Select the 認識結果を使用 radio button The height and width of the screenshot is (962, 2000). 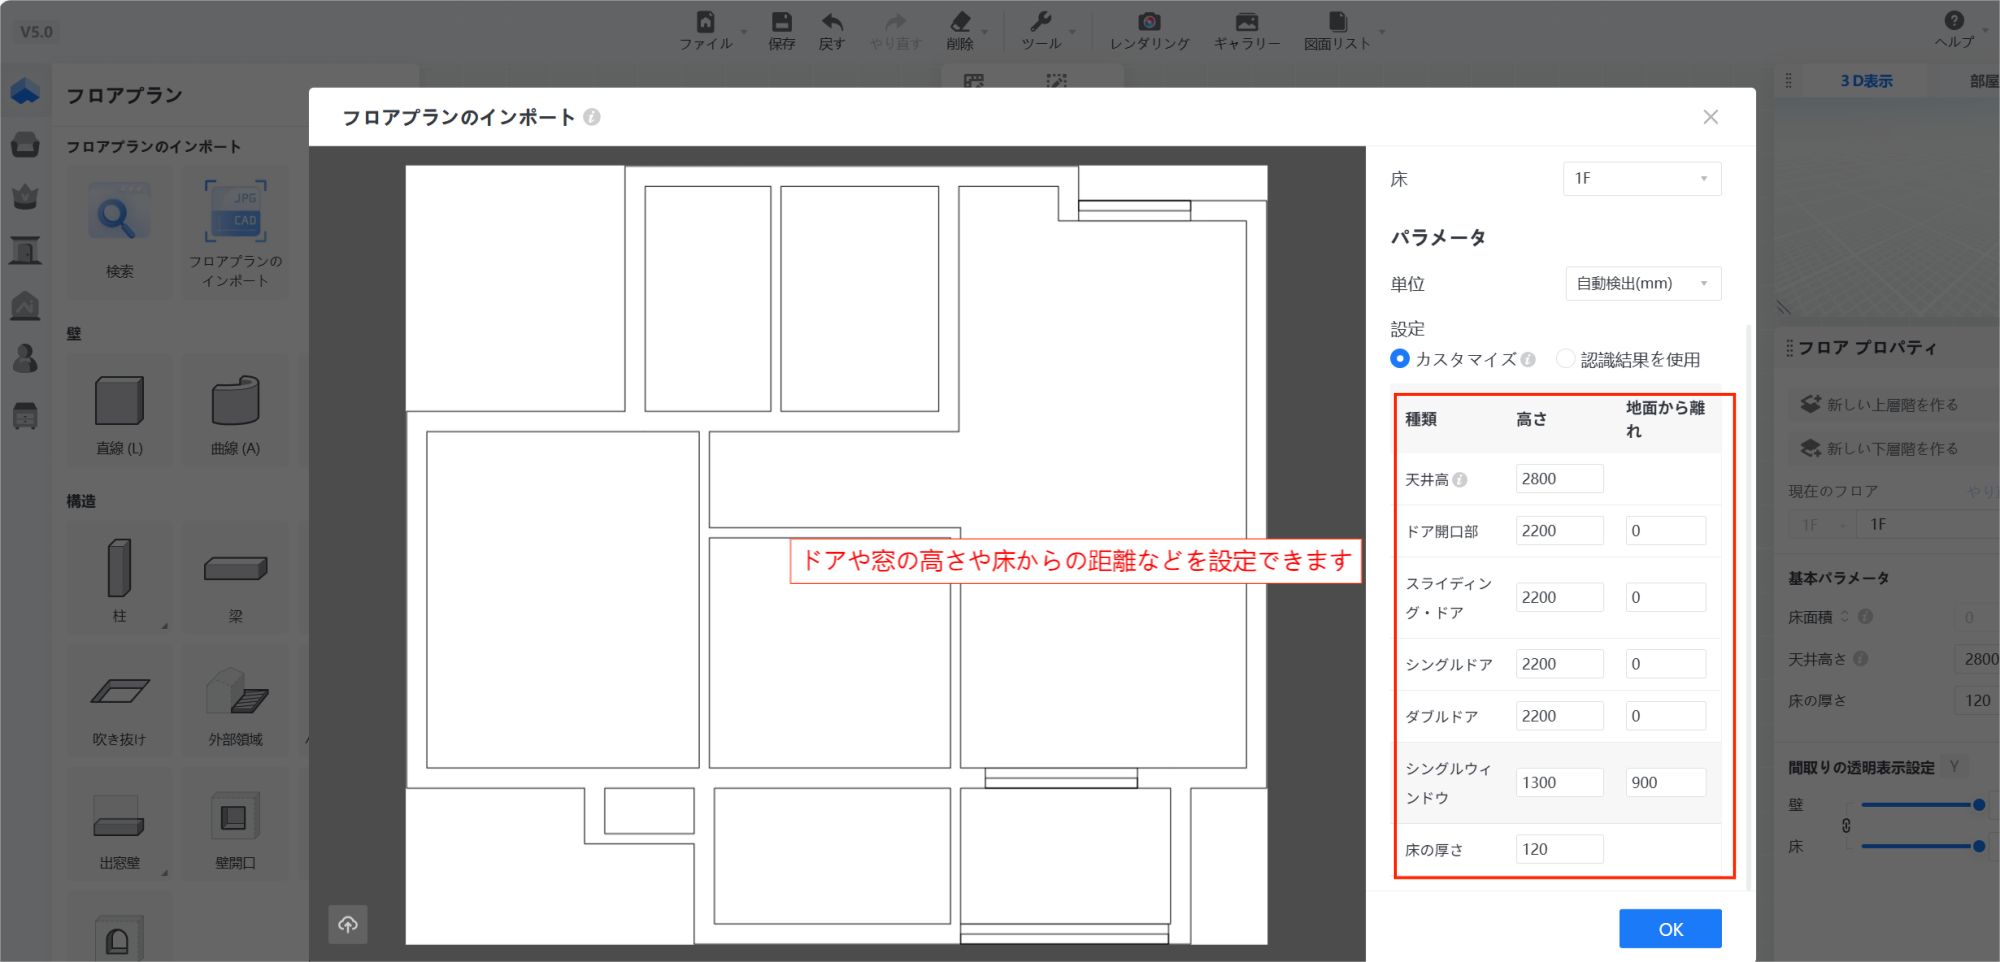click(x=1566, y=359)
